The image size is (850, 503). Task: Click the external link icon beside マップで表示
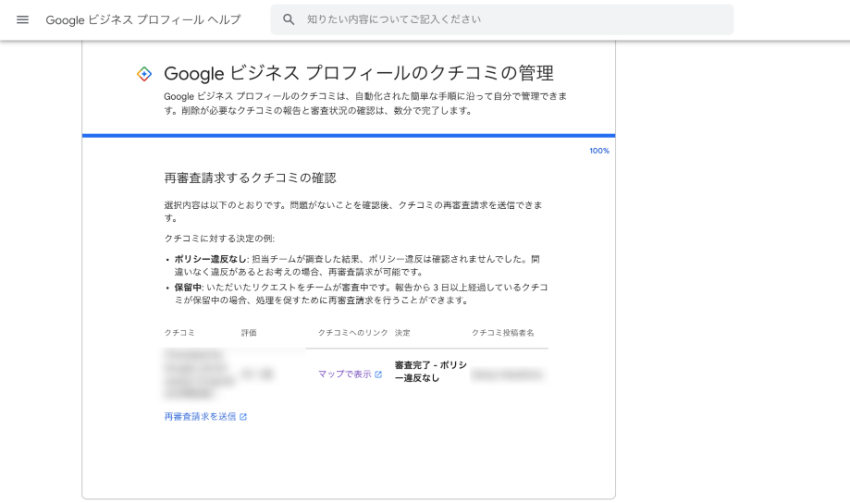coord(378,374)
